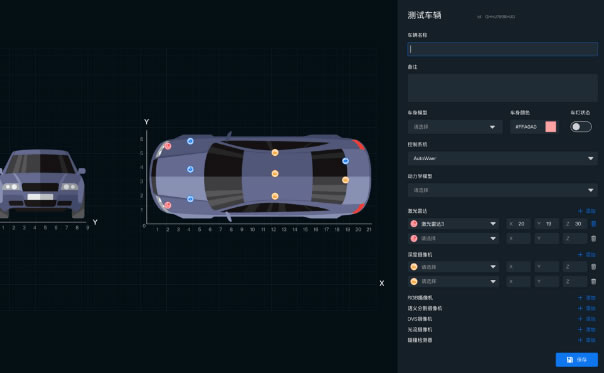This screenshot has height=373, width=604.
Task: Expand the dynamics model (动力学模型) dropdown
Action: pyautogui.click(x=503, y=190)
